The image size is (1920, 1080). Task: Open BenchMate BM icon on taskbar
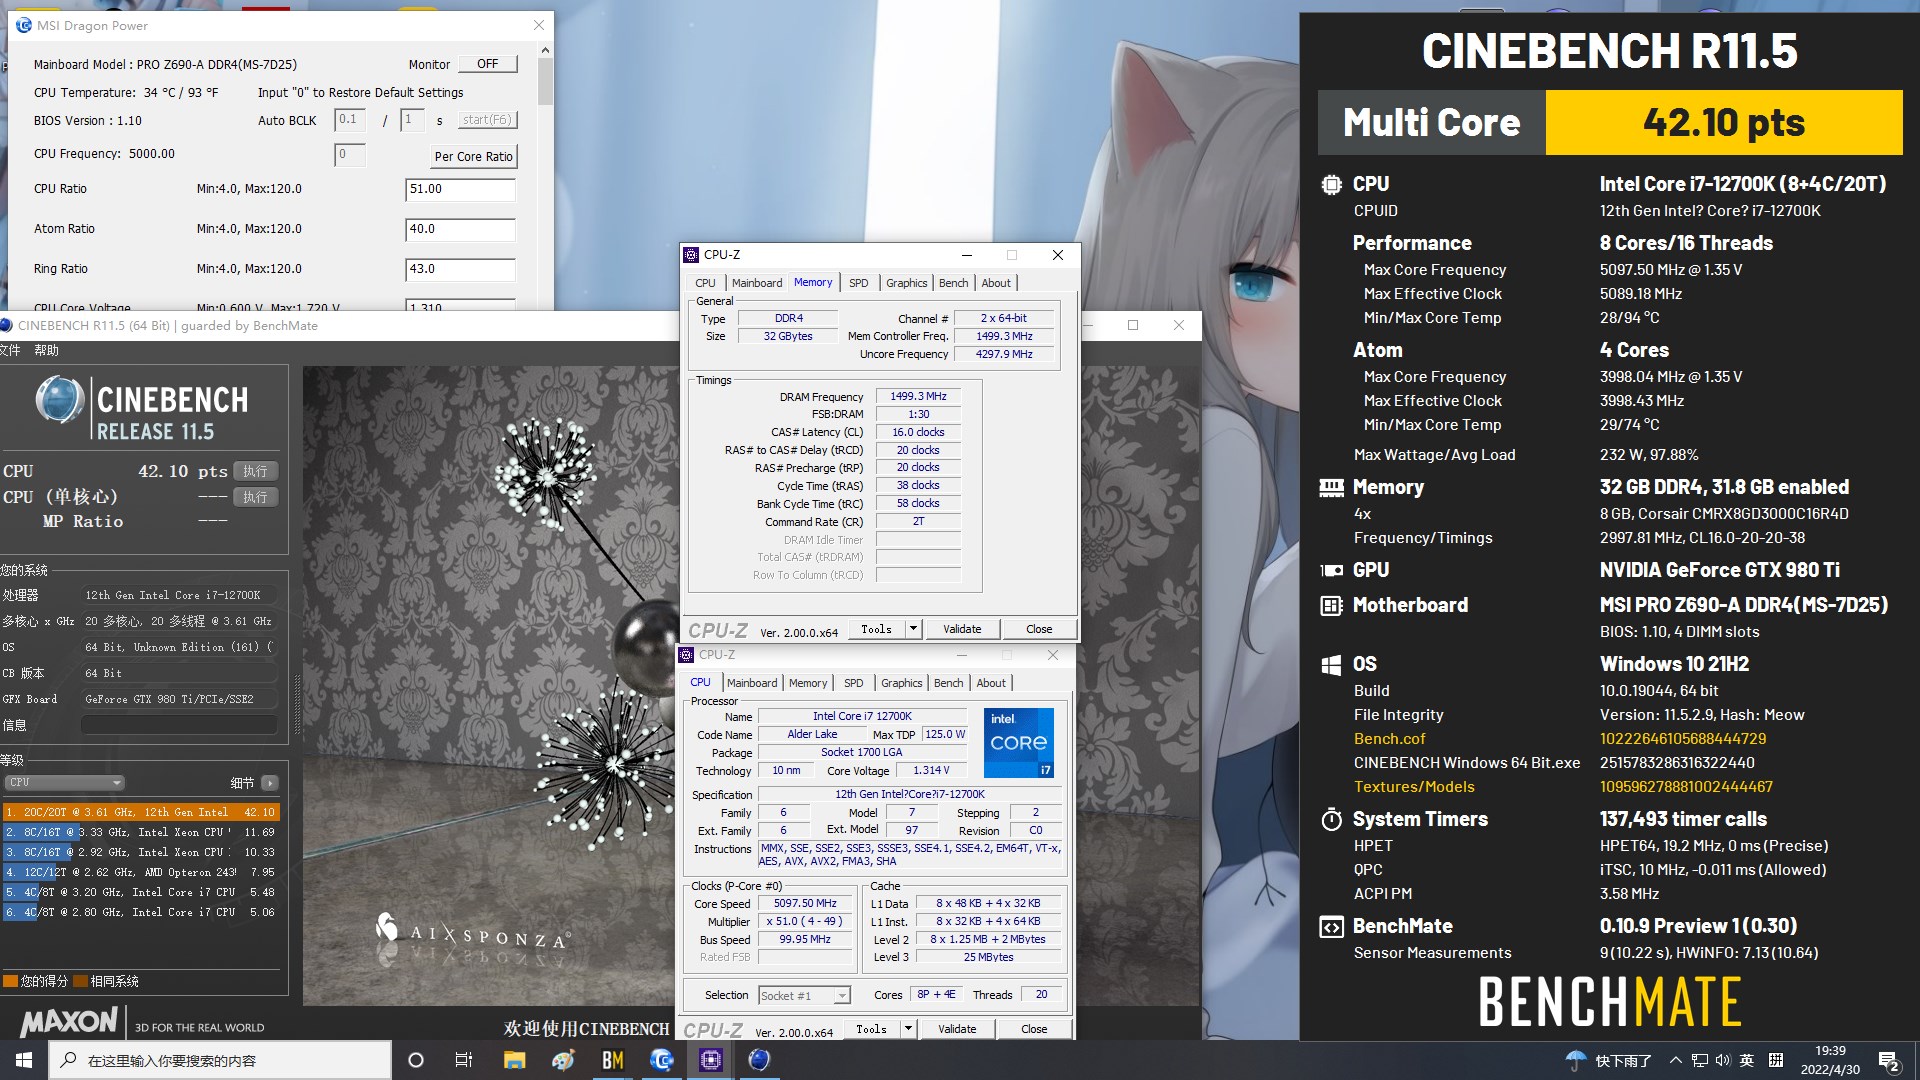tap(612, 1060)
